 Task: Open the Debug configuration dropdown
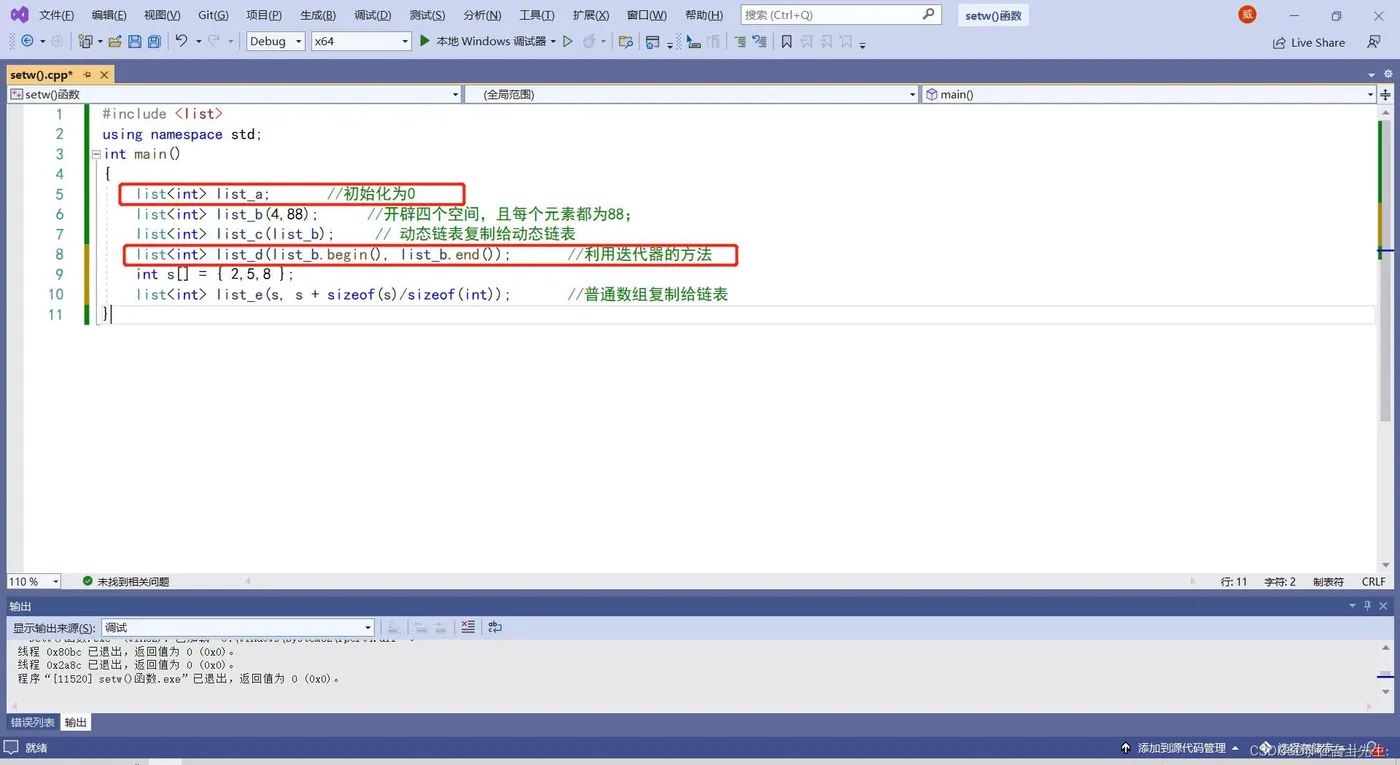click(x=275, y=41)
